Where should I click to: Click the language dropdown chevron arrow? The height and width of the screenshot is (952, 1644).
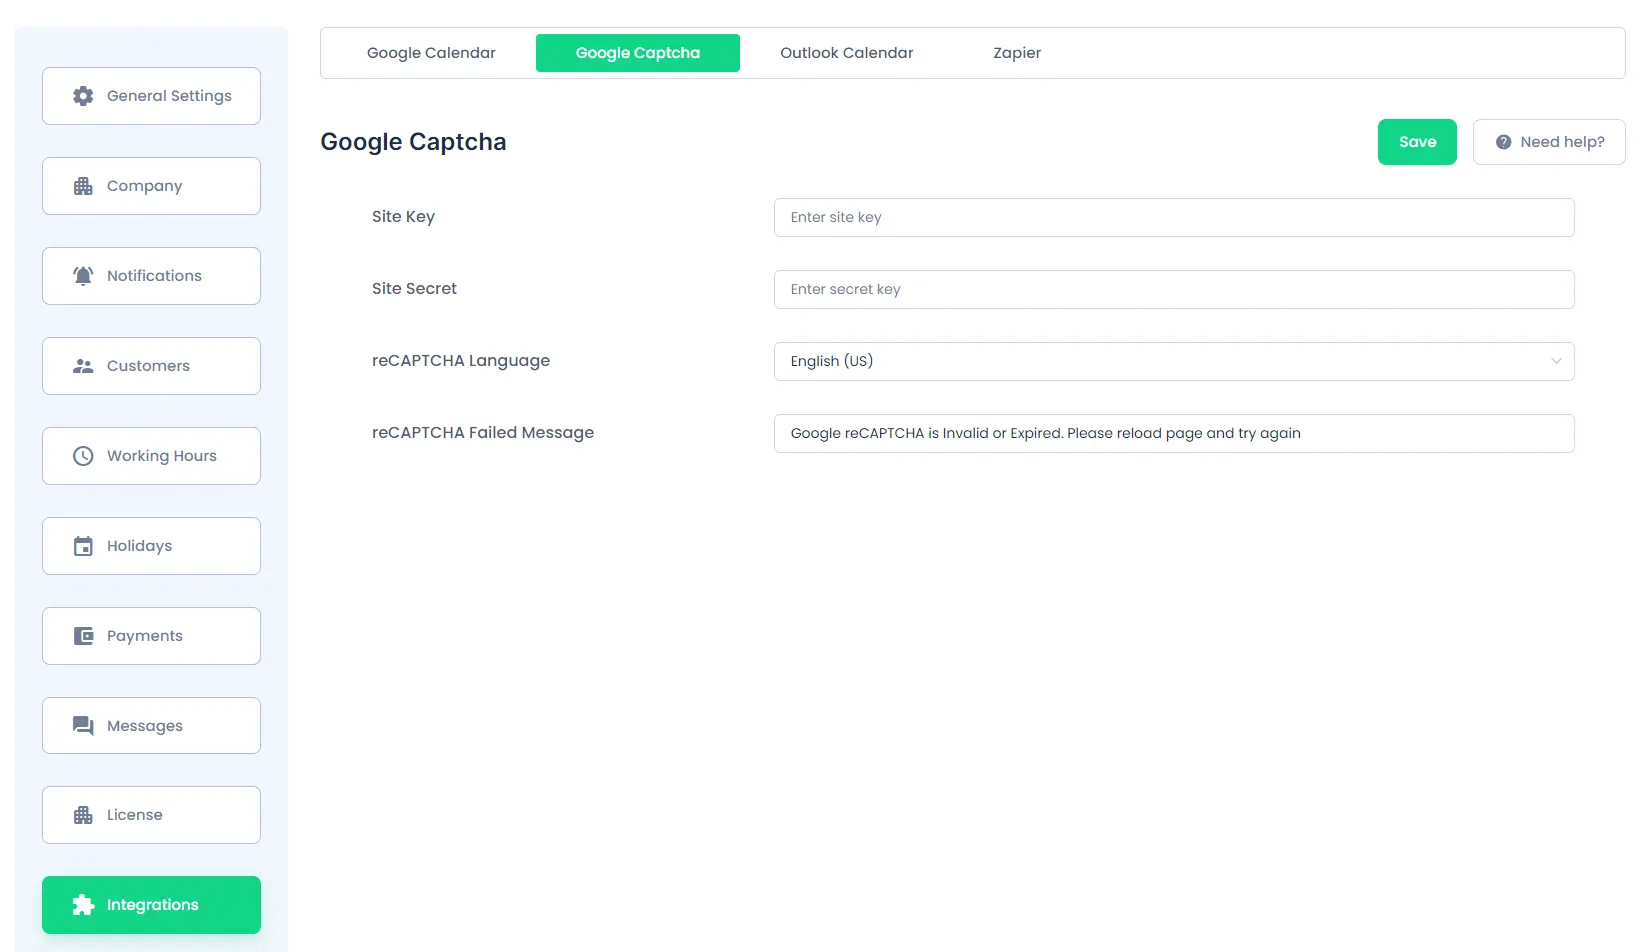pos(1556,361)
